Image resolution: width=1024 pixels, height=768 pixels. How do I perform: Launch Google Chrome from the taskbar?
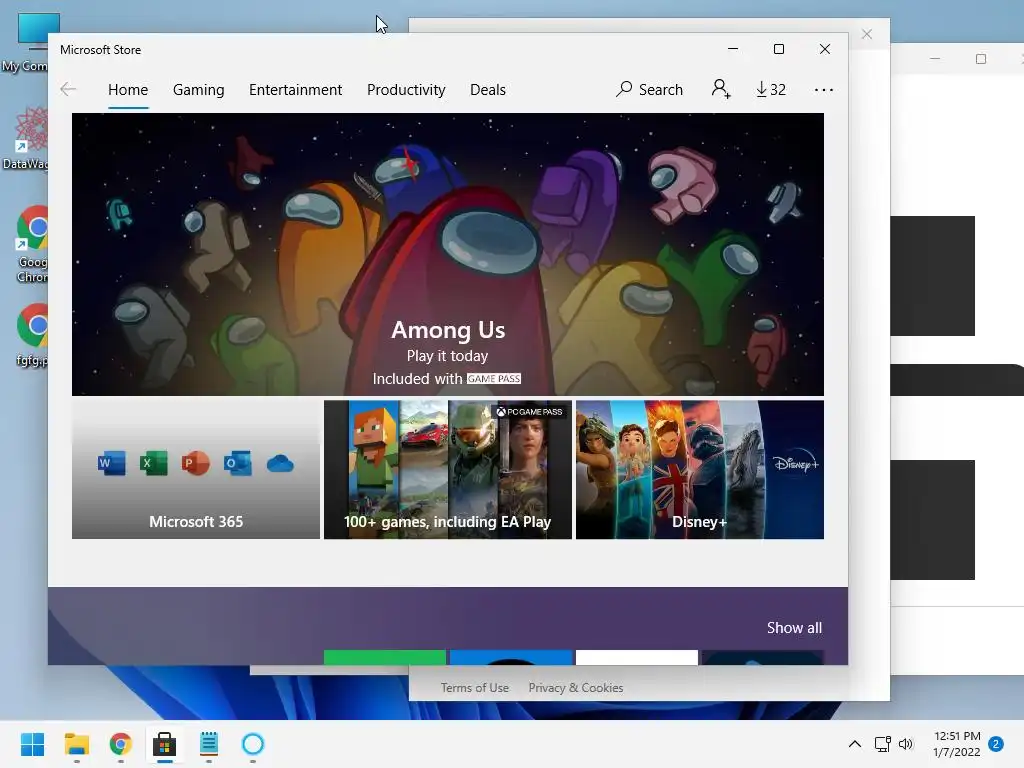pyautogui.click(x=120, y=744)
